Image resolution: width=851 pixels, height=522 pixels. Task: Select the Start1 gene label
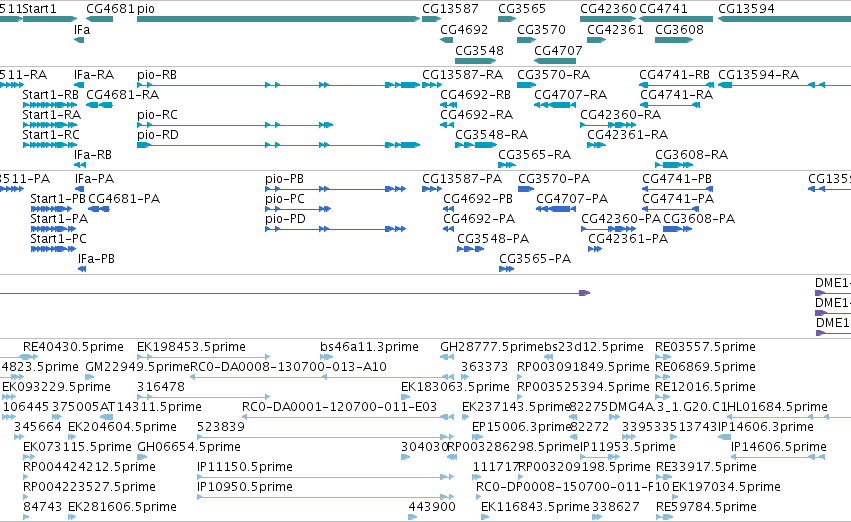(40, 9)
